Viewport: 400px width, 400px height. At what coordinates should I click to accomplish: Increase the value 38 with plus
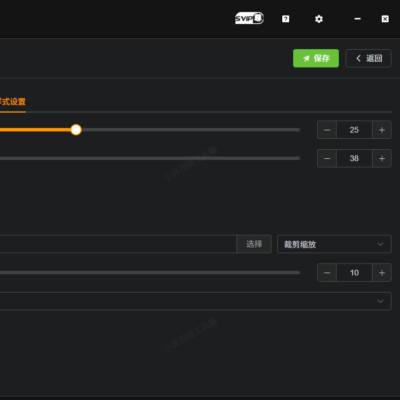382,158
